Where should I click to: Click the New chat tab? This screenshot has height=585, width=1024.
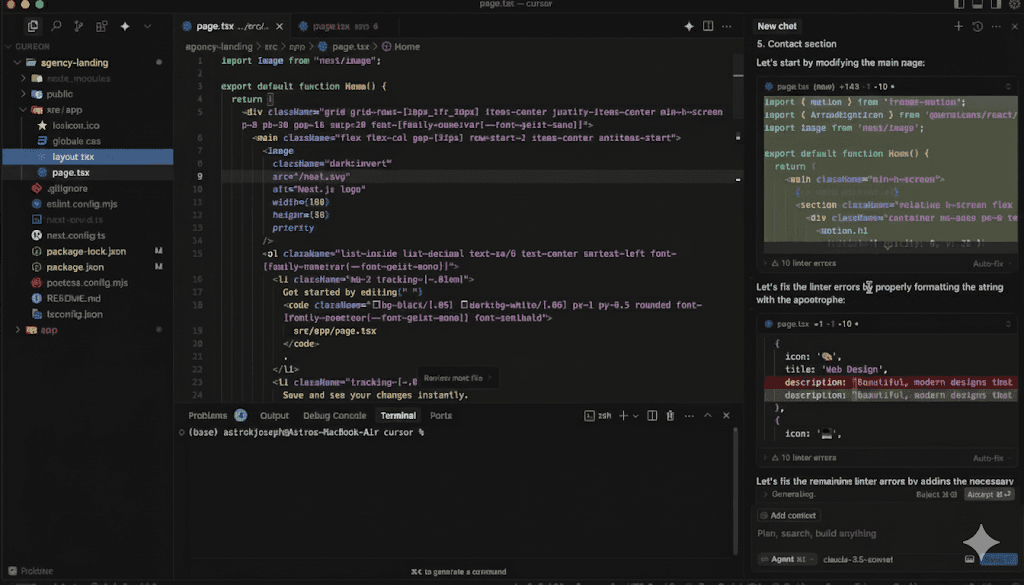tap(776, 26)
